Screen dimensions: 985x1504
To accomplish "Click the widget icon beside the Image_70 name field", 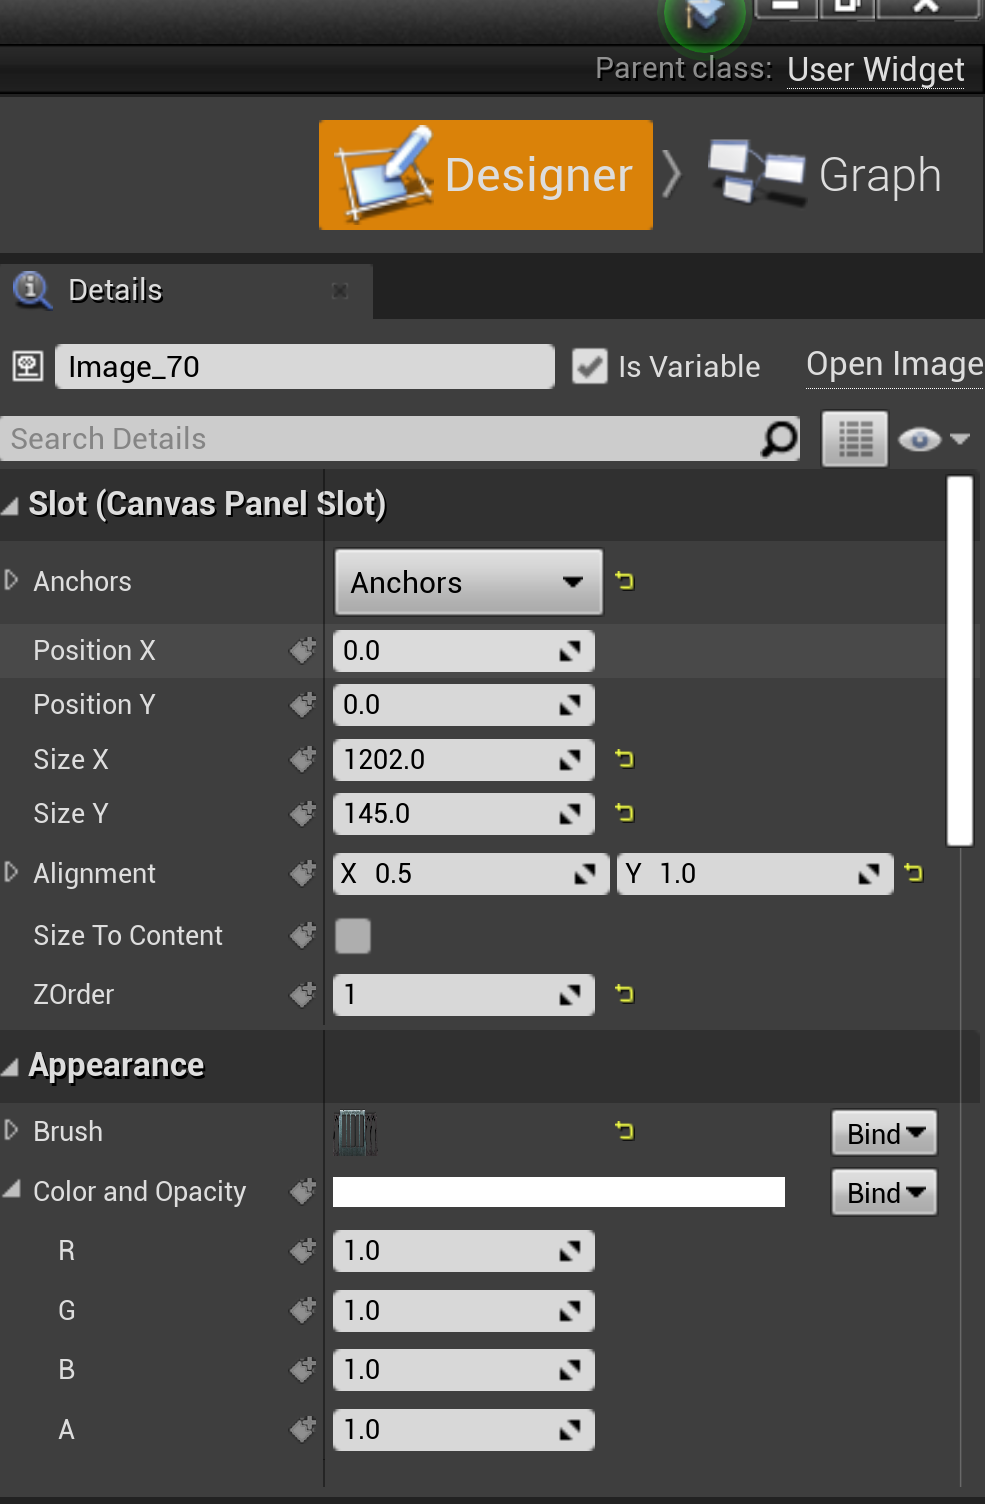I will point(27,366).
